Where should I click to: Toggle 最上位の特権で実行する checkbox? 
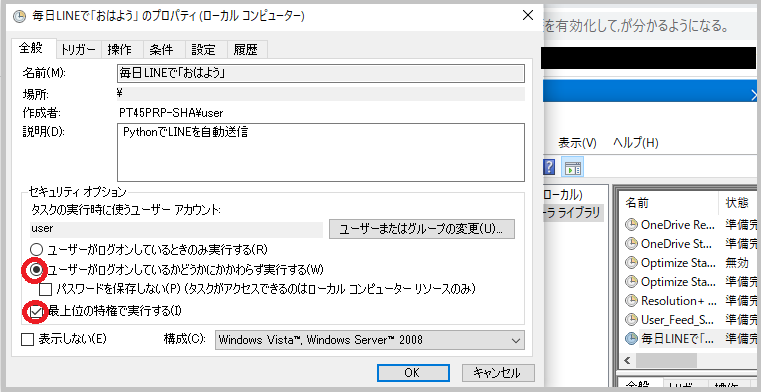pos(36,311)
